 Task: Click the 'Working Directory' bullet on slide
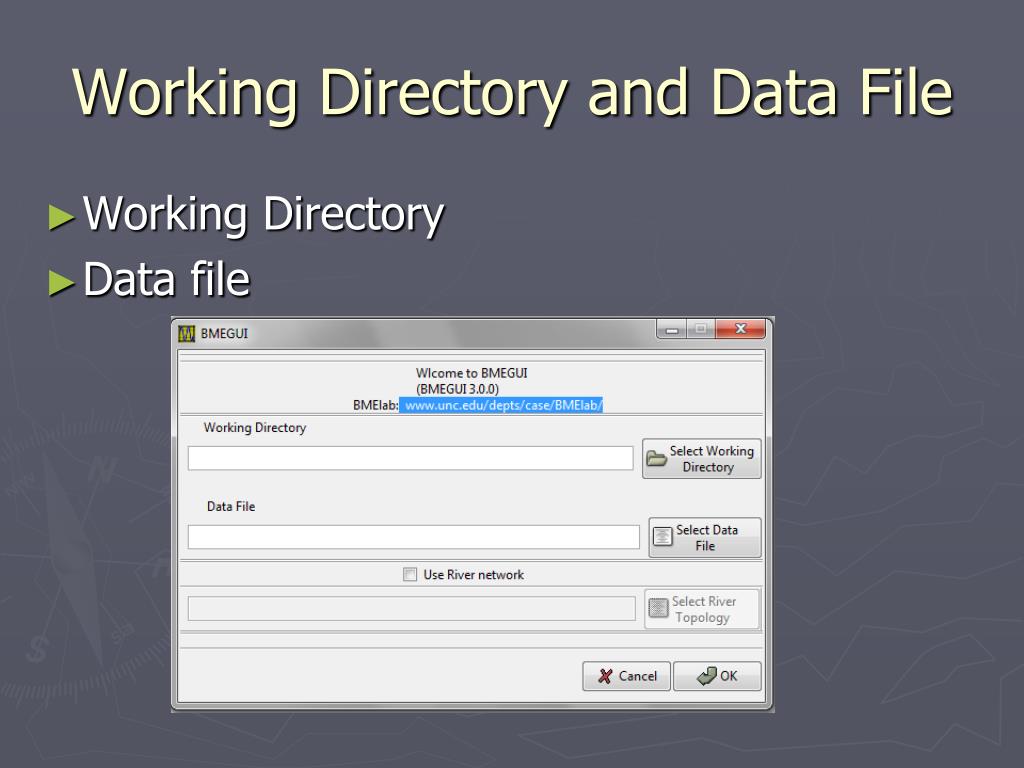[263, 215]
